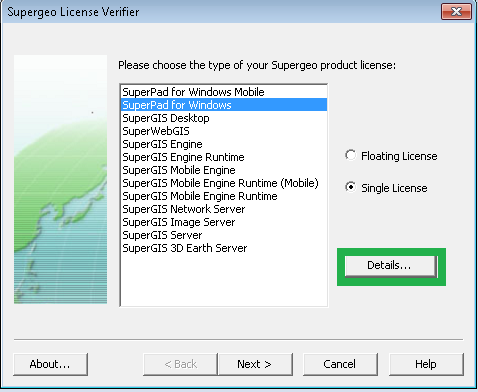Click the About... button
Screen dimensions: 478x392
(50, 364)
